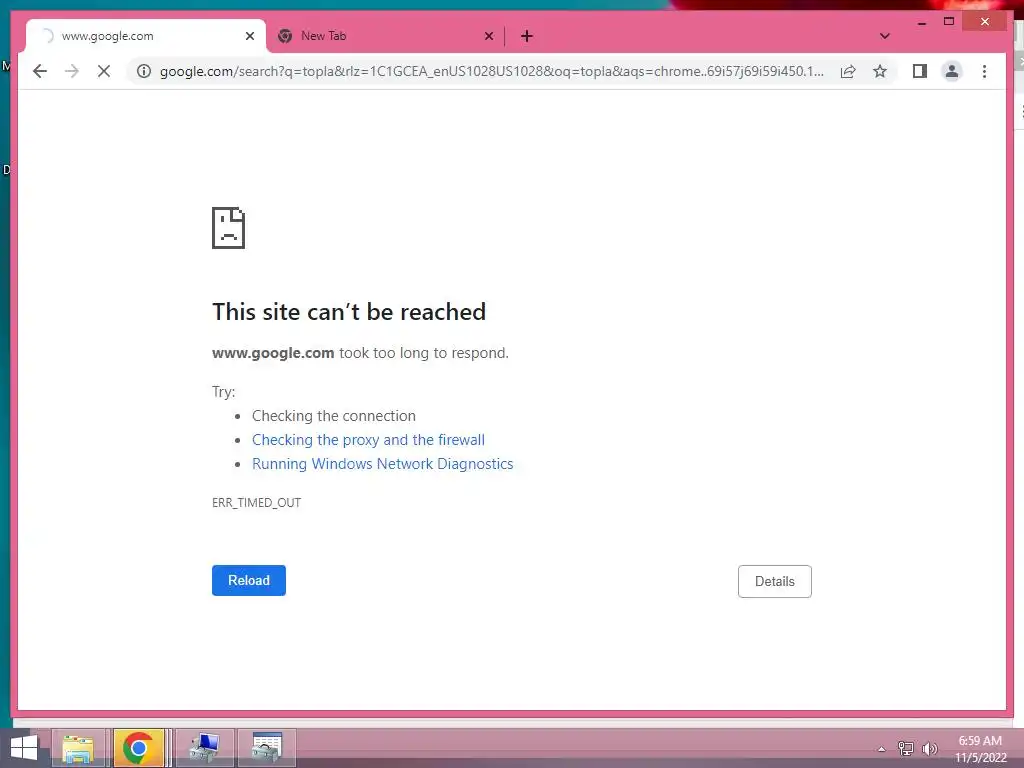Open the Chrome side panel
This screenshot has height=768, width=1024.
[x=920, y=71]
